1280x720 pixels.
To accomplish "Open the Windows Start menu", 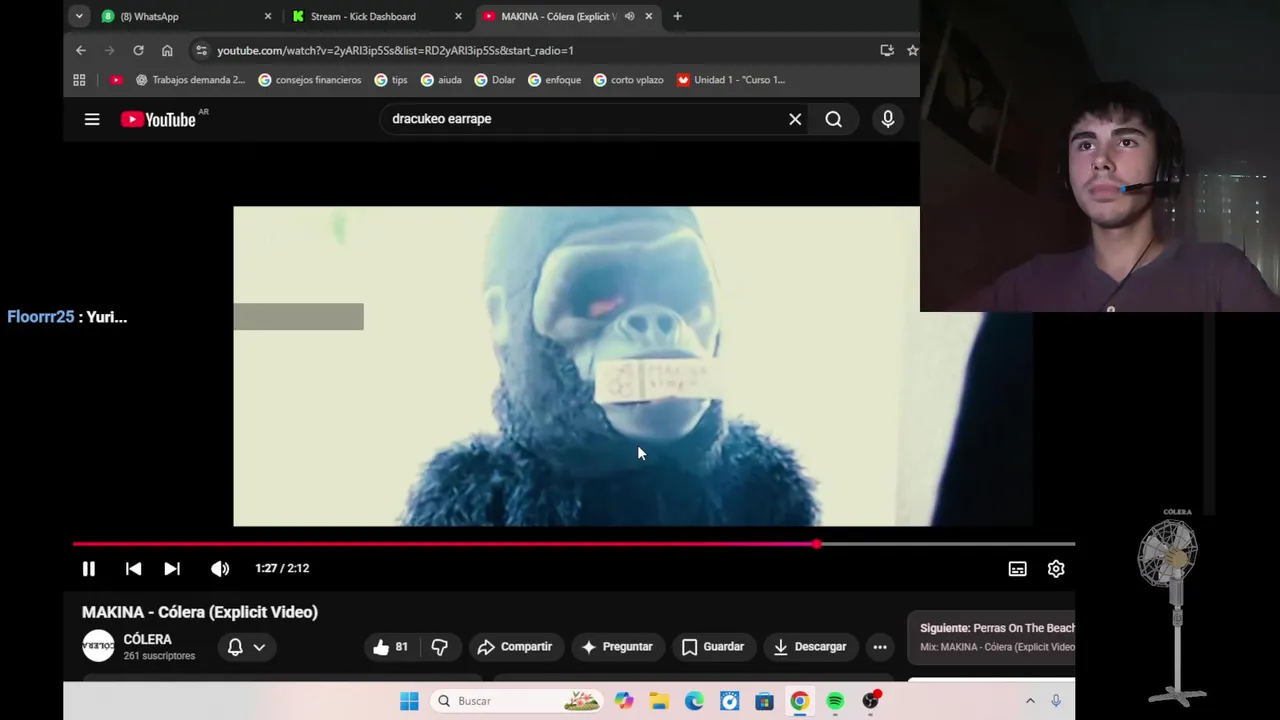I will click(x=409, y=701).
